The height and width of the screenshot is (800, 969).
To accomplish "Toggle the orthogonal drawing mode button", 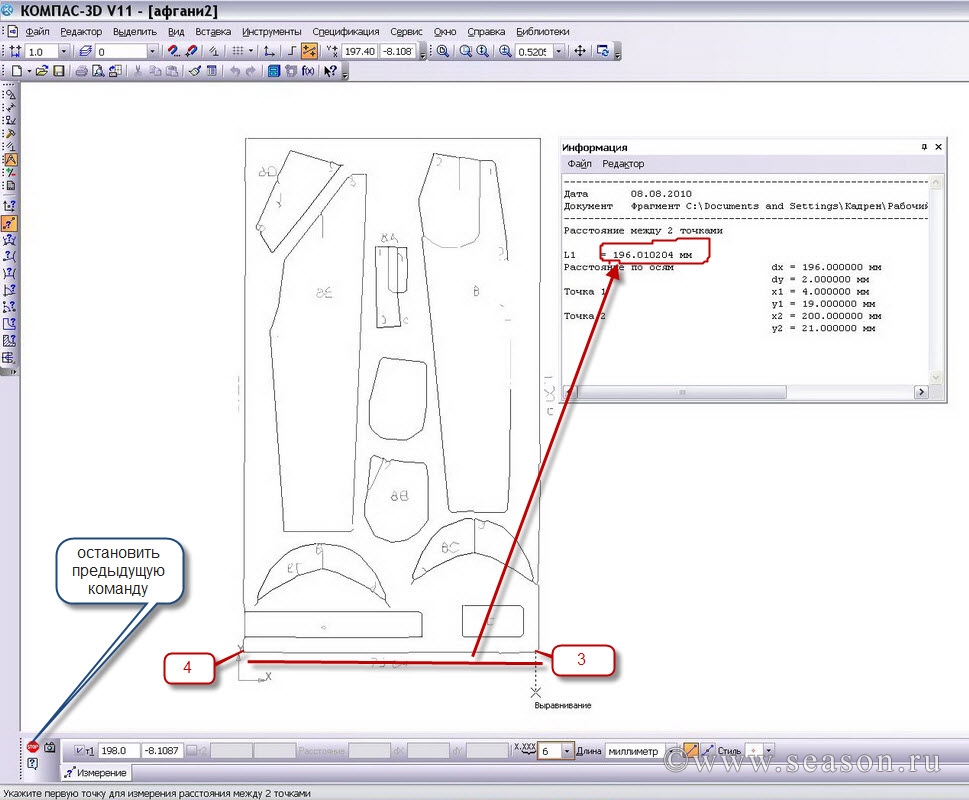I will click(290, 51).
